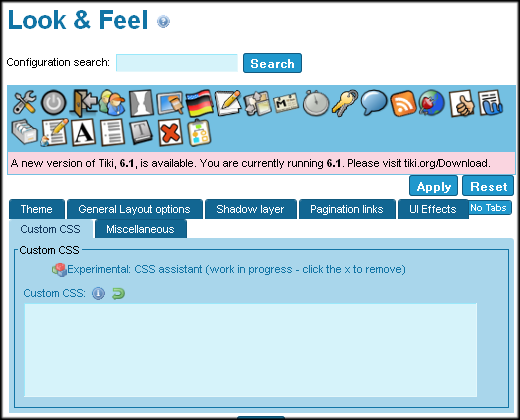The image size is (520, 420).
Task: Click the keys Security icon
Action: 345,103
